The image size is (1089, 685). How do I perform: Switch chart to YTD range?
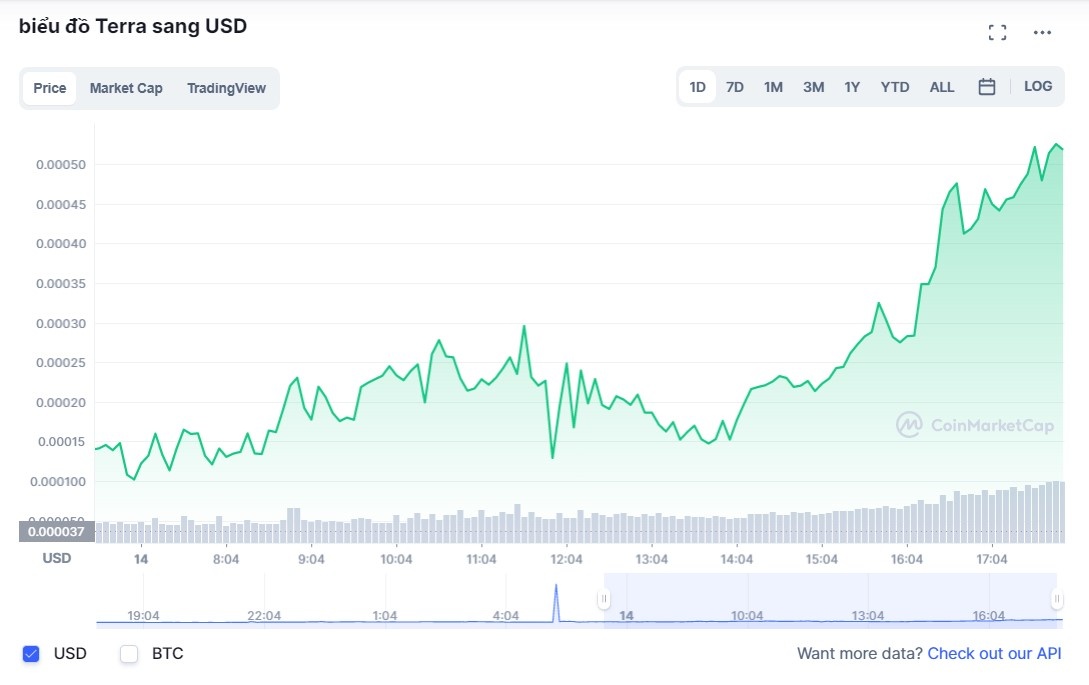895,87
